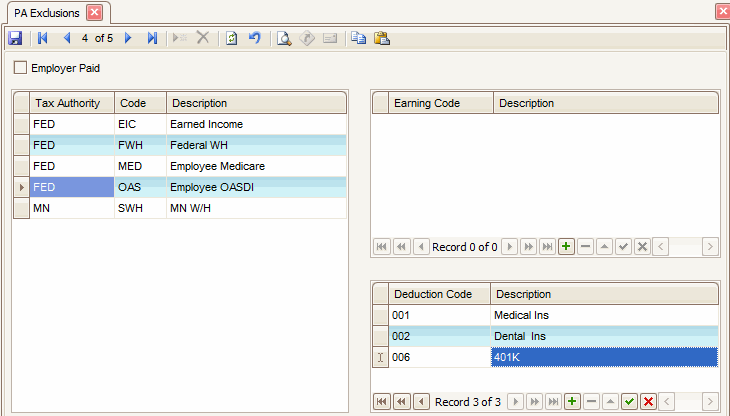This screenshot has height=416, width=730.
Task: Click the Save icon in the toolbar
Action: pyautogui.click(x=15, y=38)
